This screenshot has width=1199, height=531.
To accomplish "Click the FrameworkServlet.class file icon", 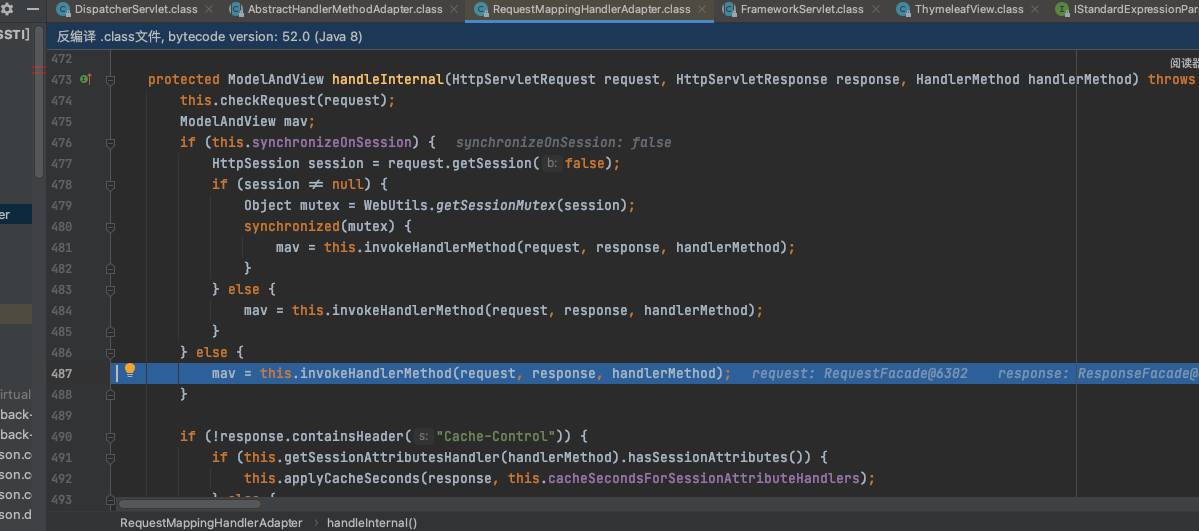I will point(729,10).
